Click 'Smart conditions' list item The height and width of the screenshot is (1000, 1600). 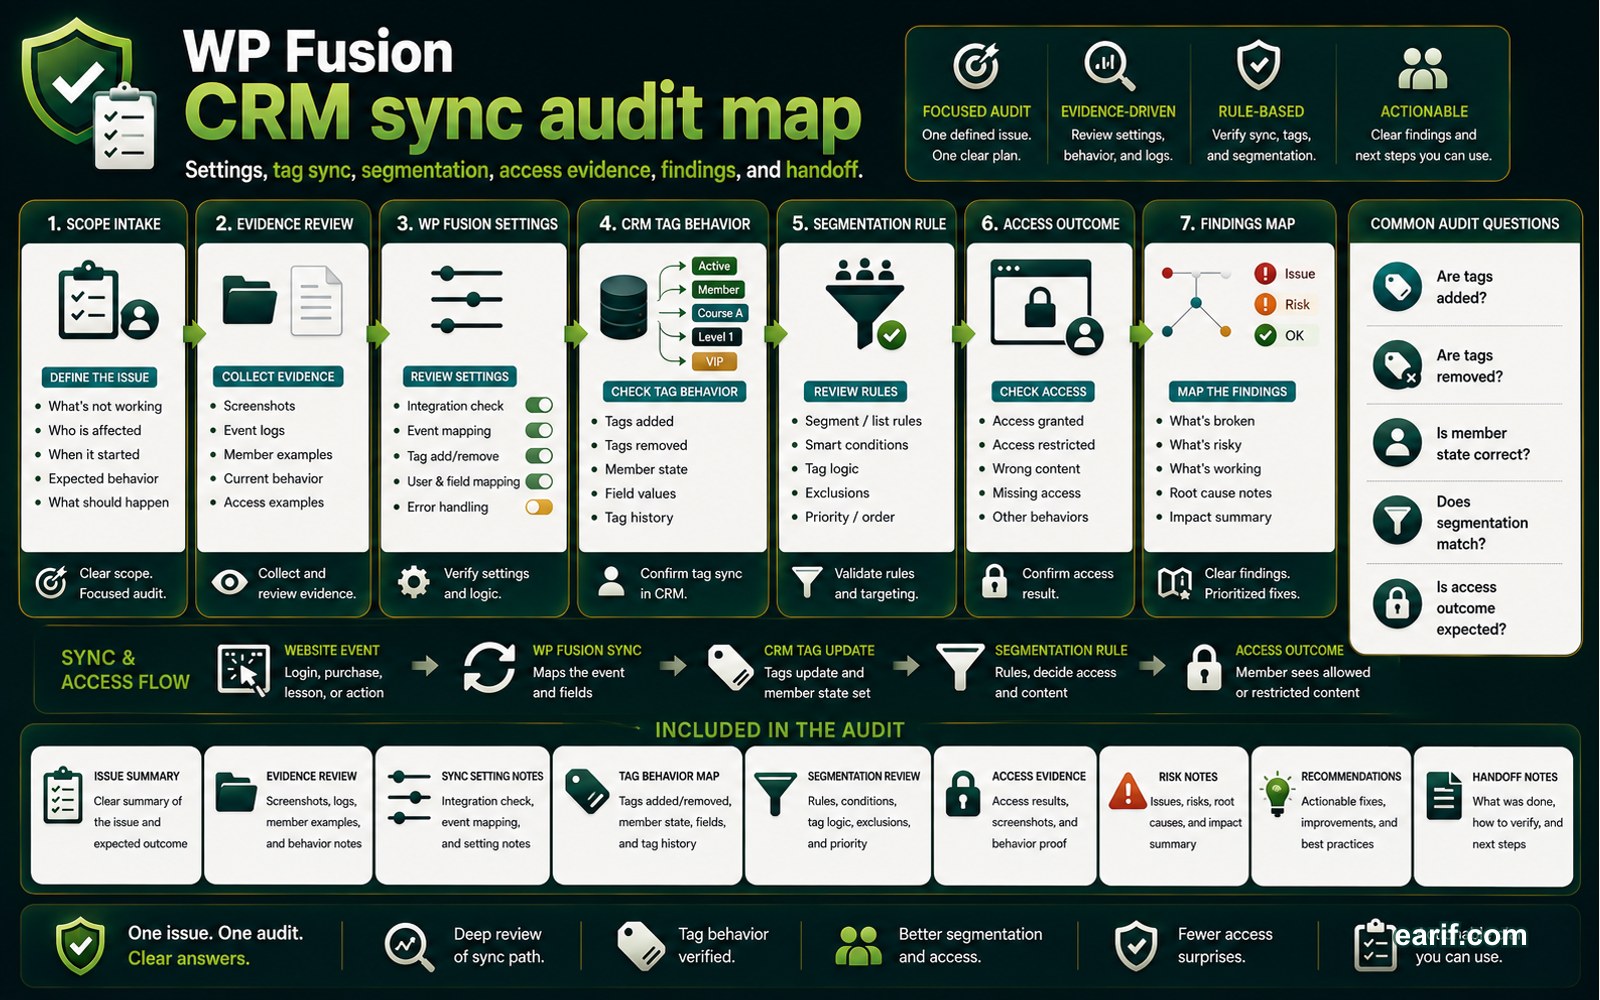(x=856, y=445)
